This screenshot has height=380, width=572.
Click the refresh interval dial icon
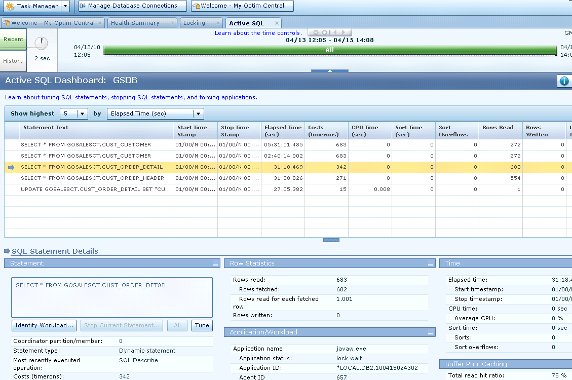(x=41, y=43)
